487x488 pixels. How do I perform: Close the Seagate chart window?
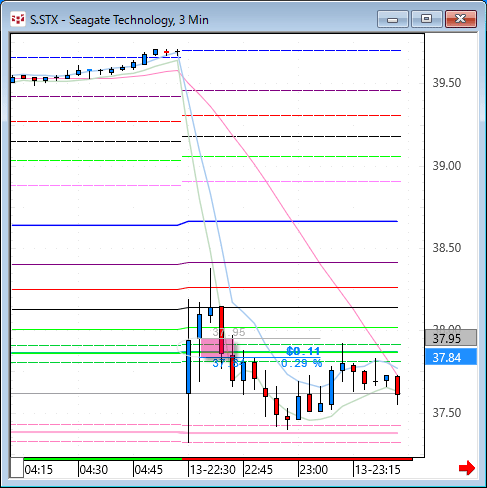461,19
